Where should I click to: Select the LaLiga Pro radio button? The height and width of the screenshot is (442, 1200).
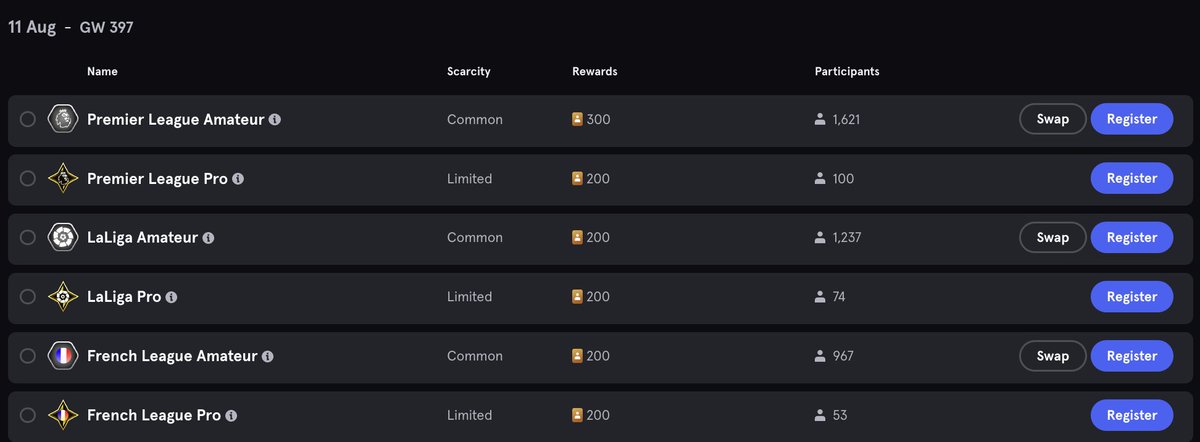tap(28, 297)
